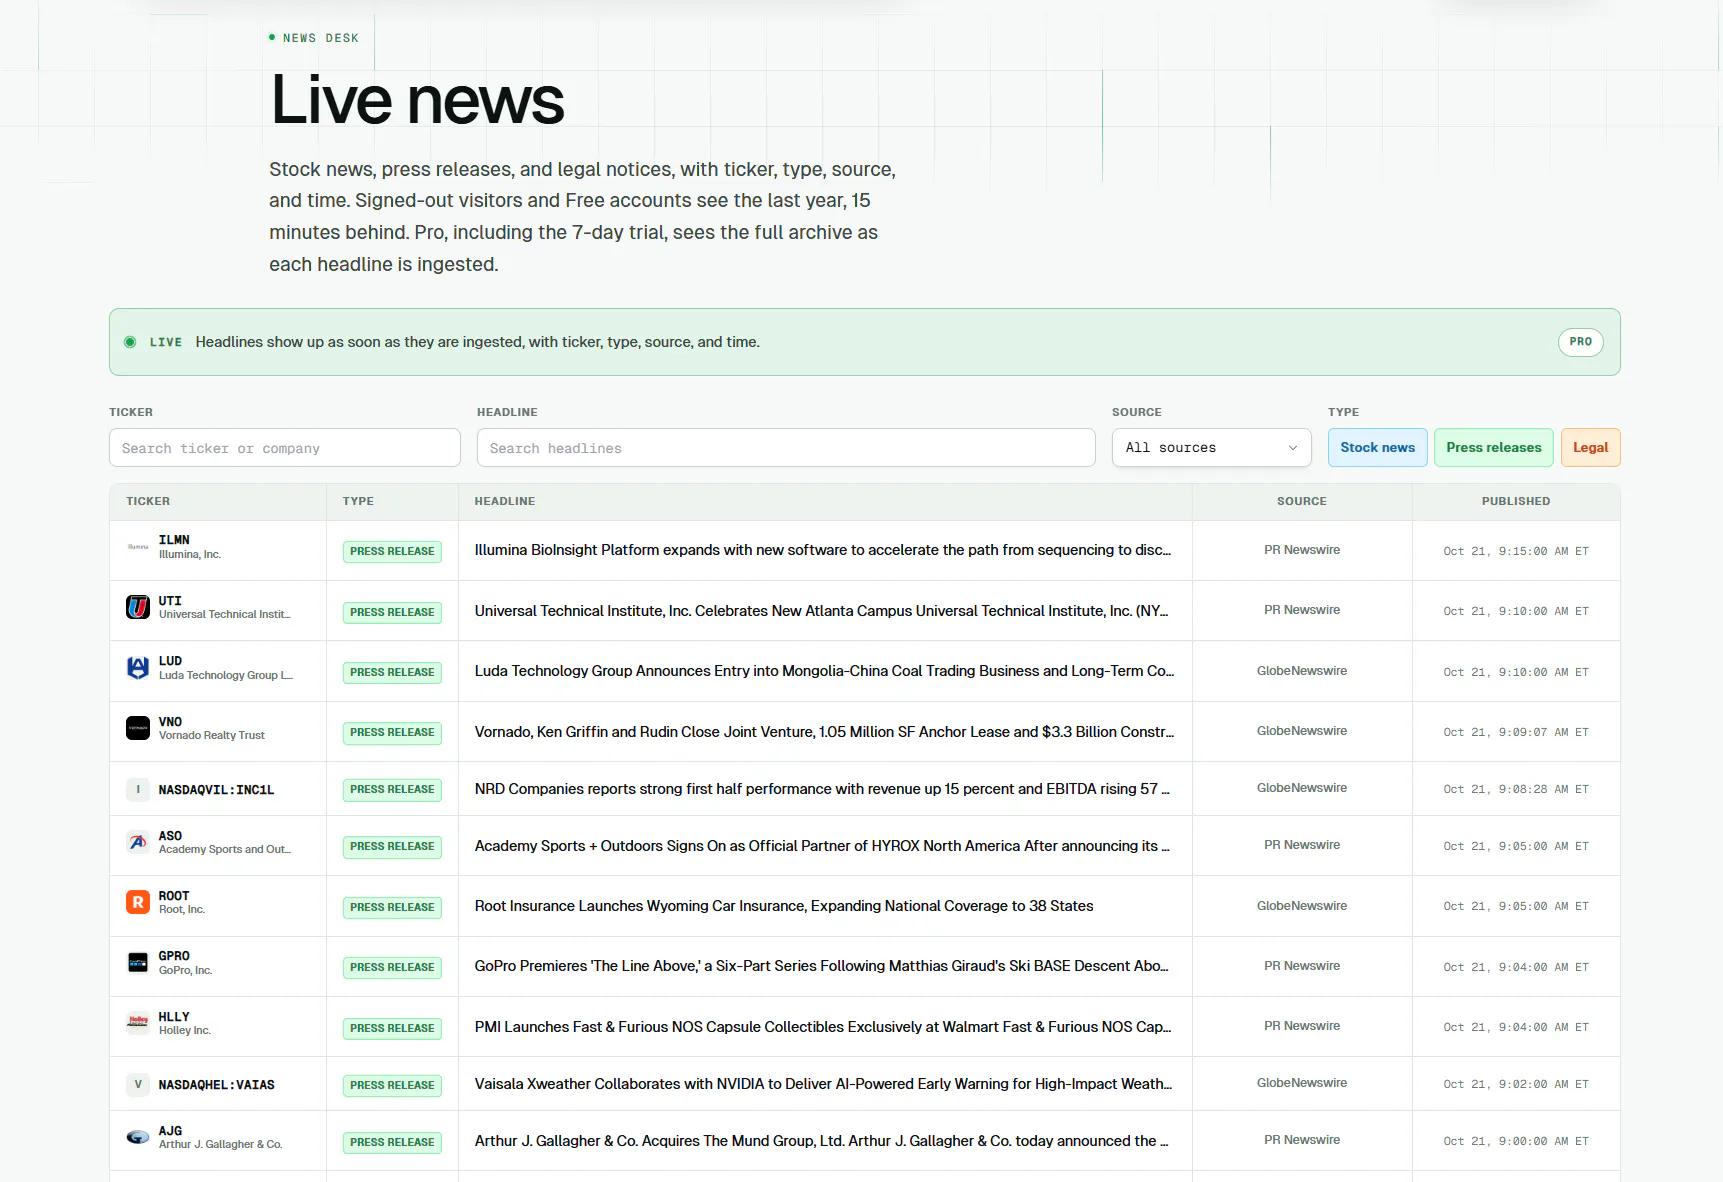Select the GPRO ticker symbol
1723x1182 pixels.
(x=174, y=956)
